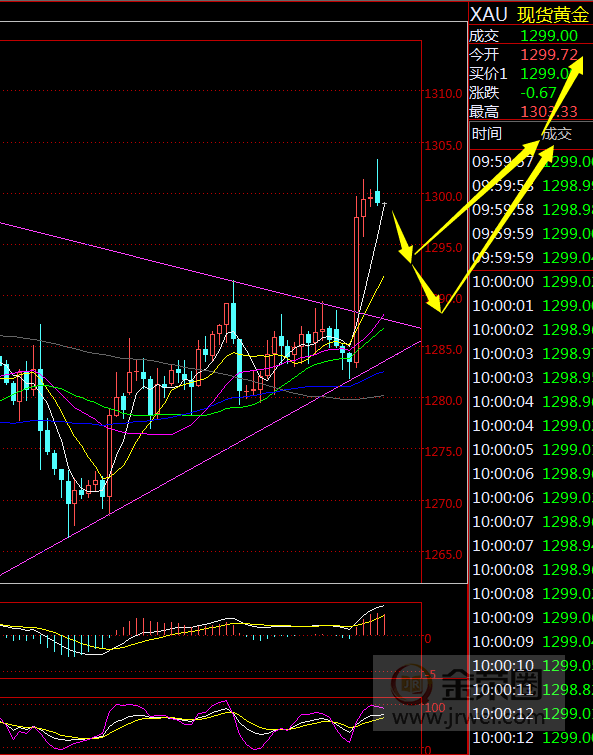Click the 1305.0 price axis label
Image resolution: width=593 pixels, height=755 pixels.
443,145
